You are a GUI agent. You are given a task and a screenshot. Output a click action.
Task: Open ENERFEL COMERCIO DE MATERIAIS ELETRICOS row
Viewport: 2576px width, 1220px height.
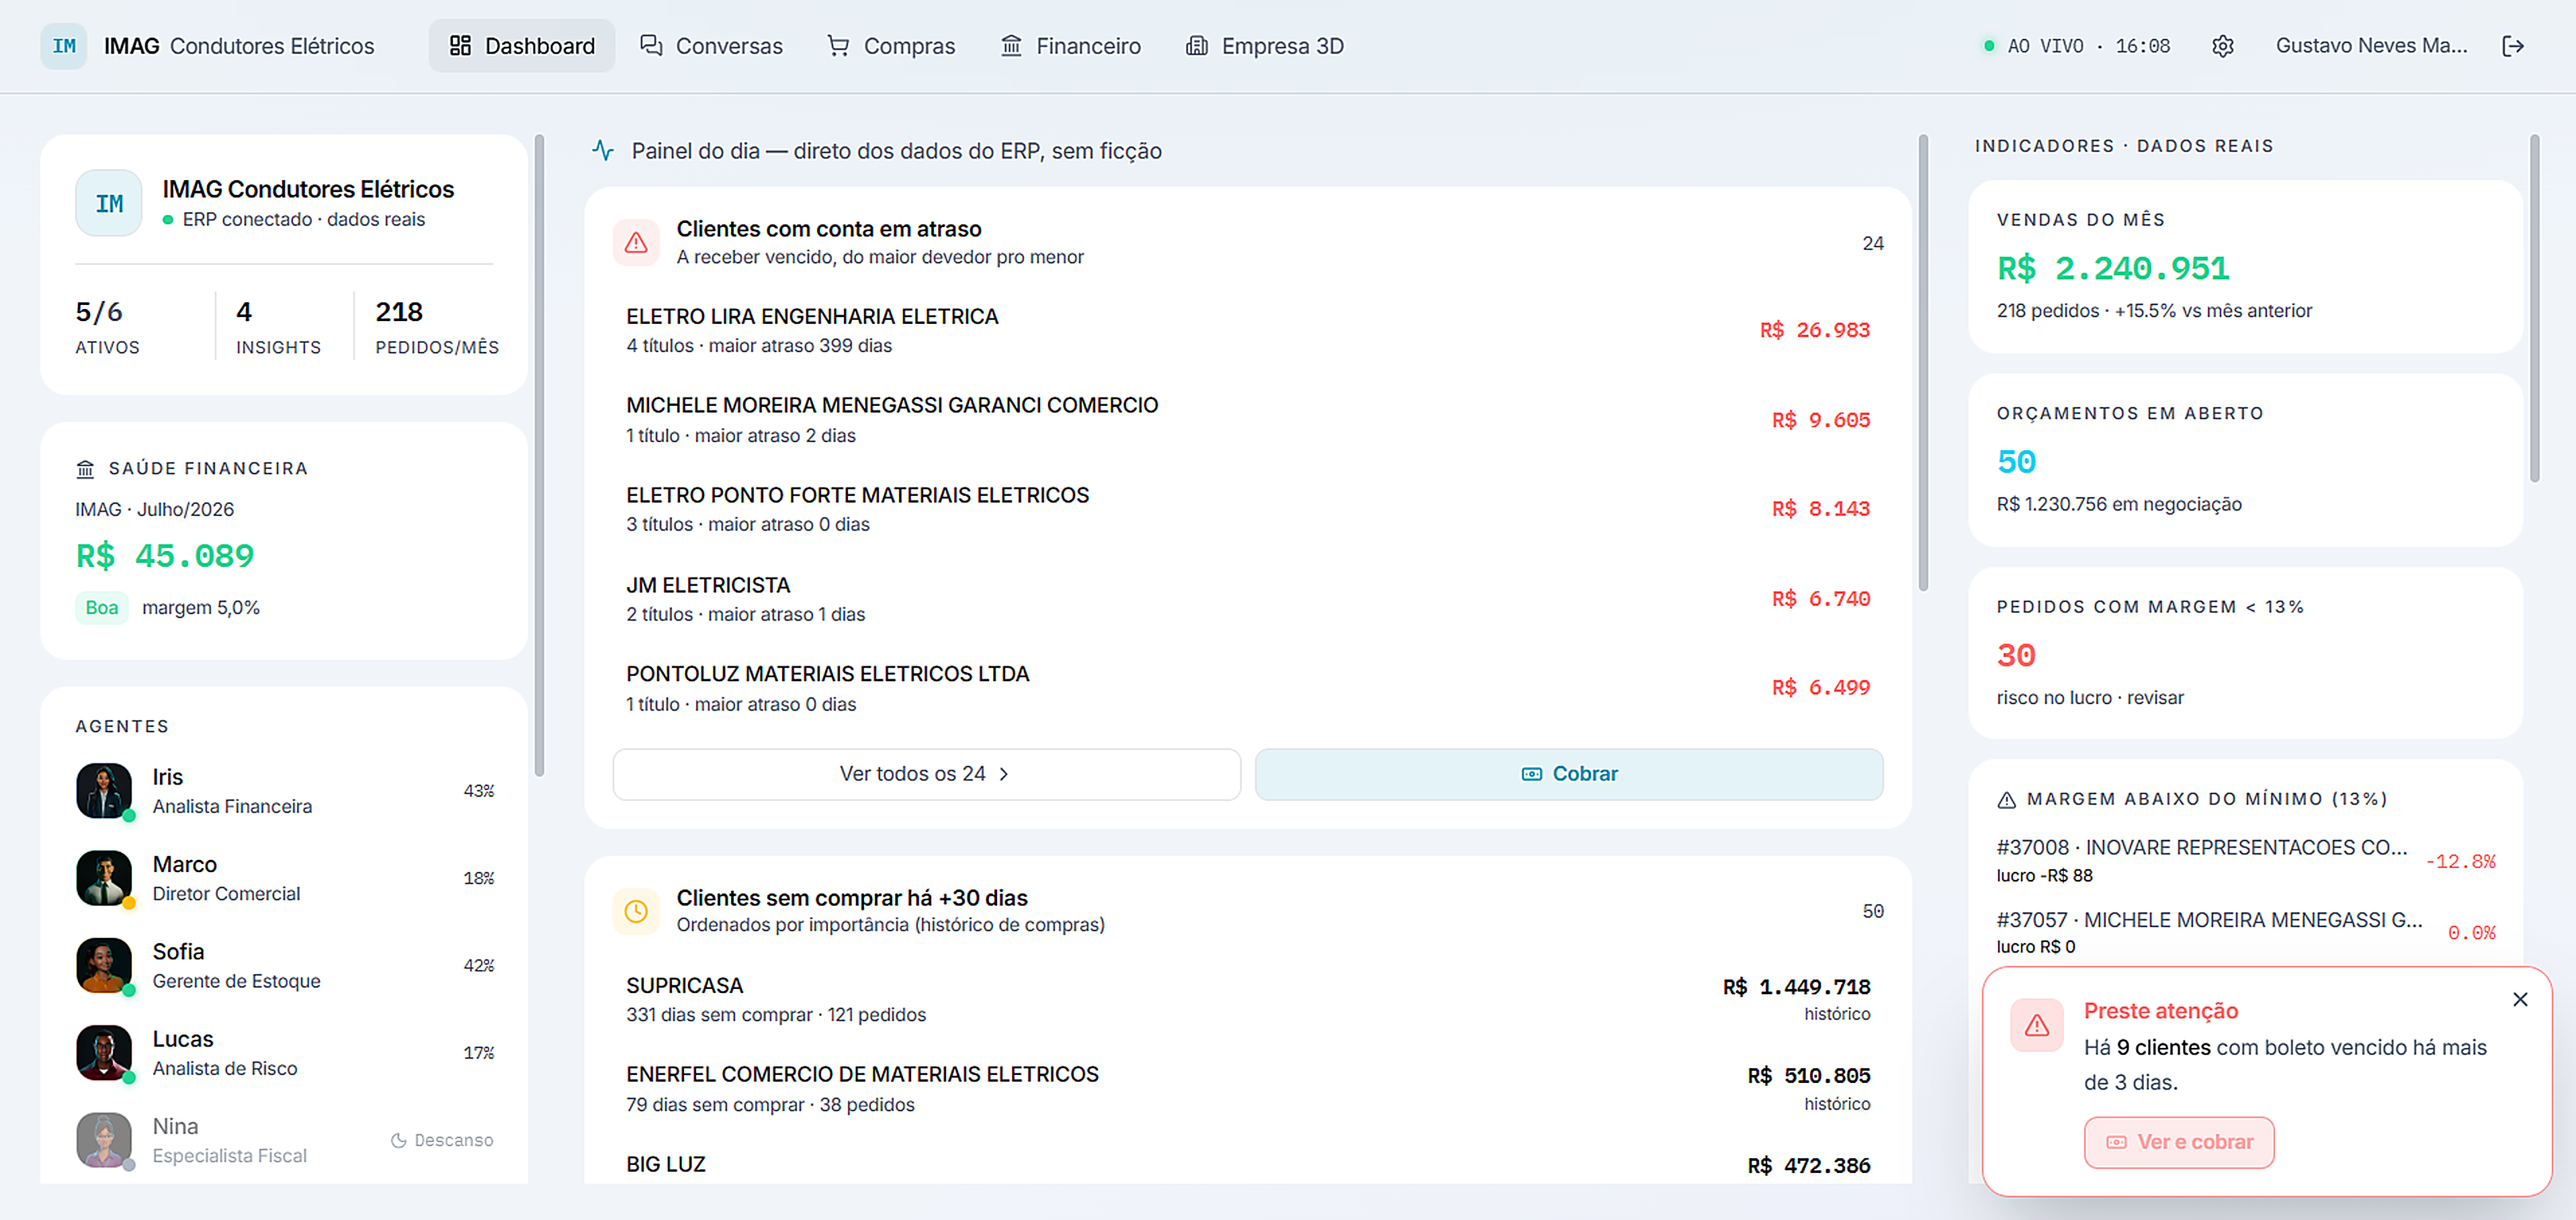pos(1248,1089)
